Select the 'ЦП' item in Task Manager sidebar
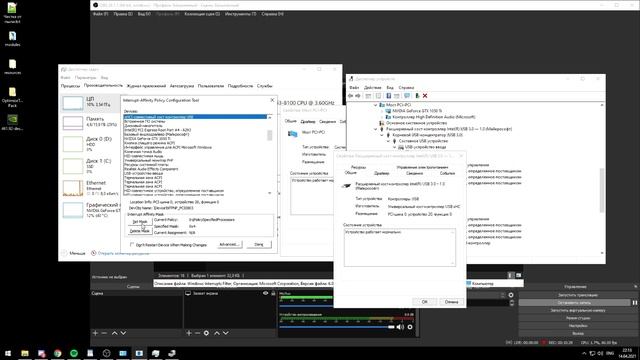 90,102
